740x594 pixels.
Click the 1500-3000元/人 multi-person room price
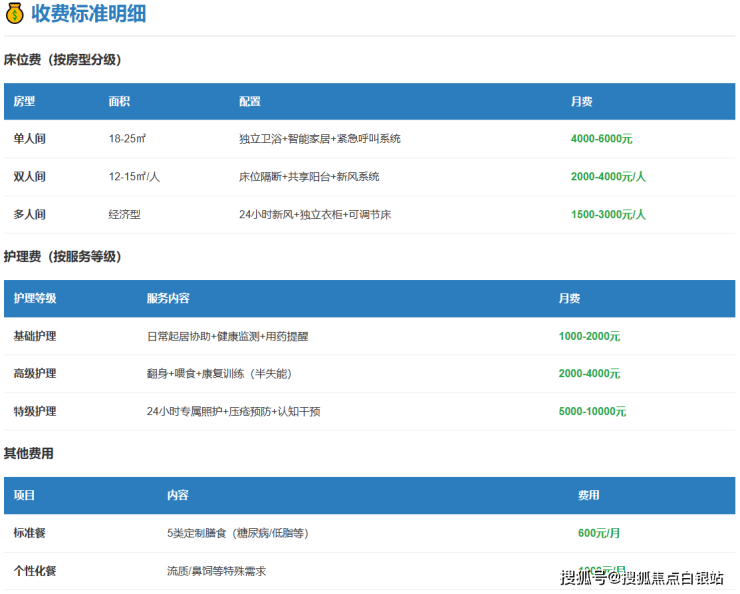(608, 215)
